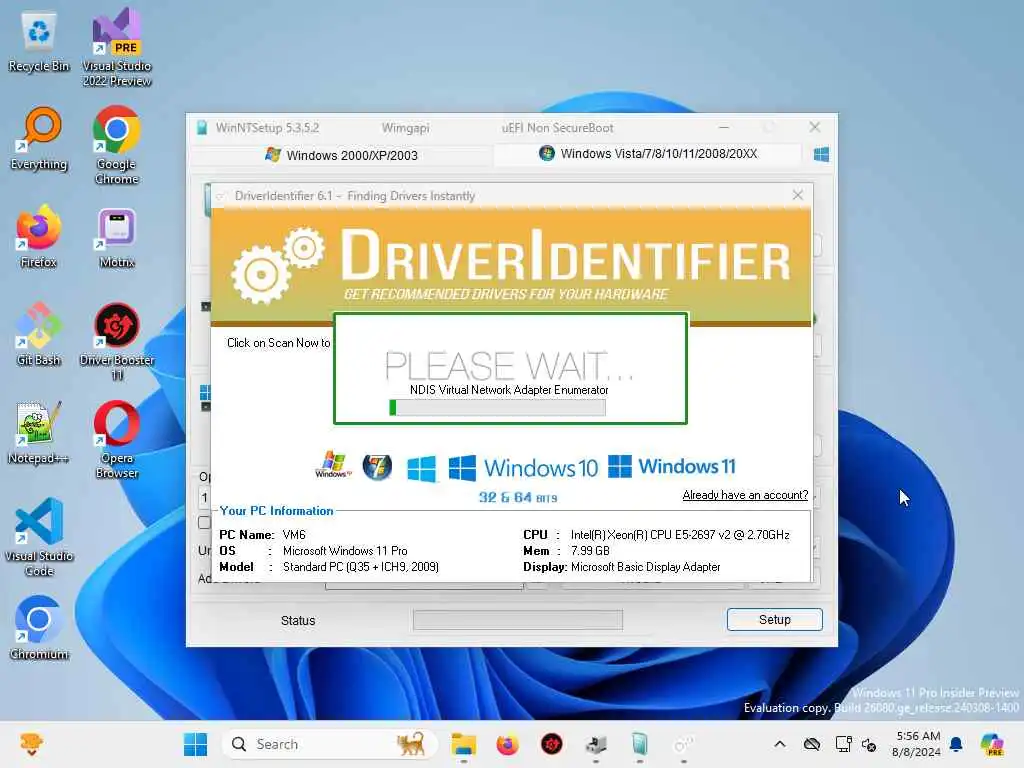Click the Microsoft Windows 11 Pro text
1024x768 pixels.
[345, 551]
